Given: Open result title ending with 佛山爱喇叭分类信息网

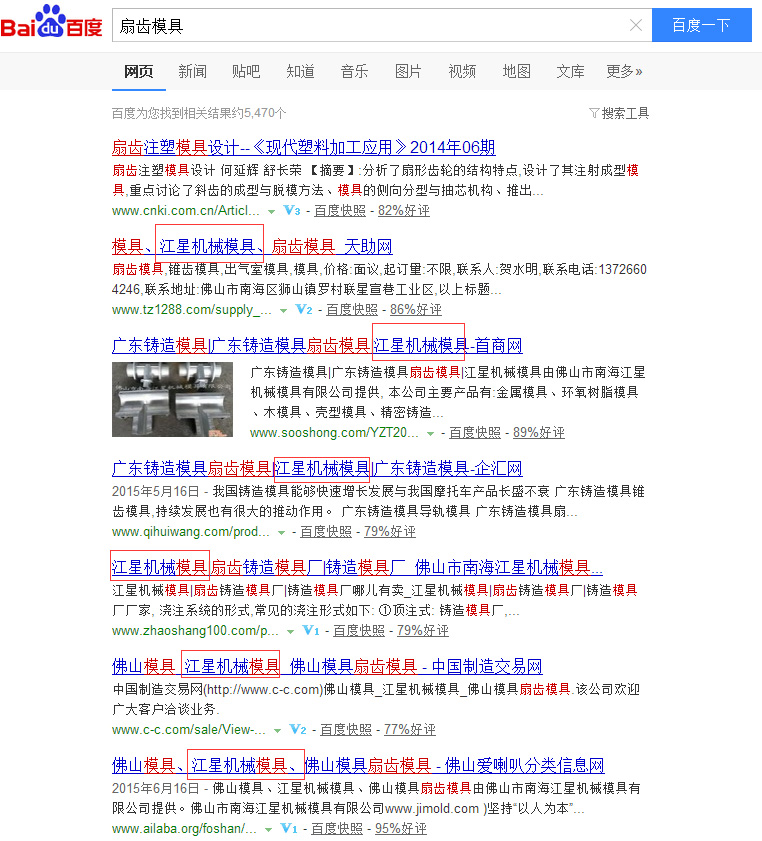Looking at the screenshot, I should click(358, 765).
